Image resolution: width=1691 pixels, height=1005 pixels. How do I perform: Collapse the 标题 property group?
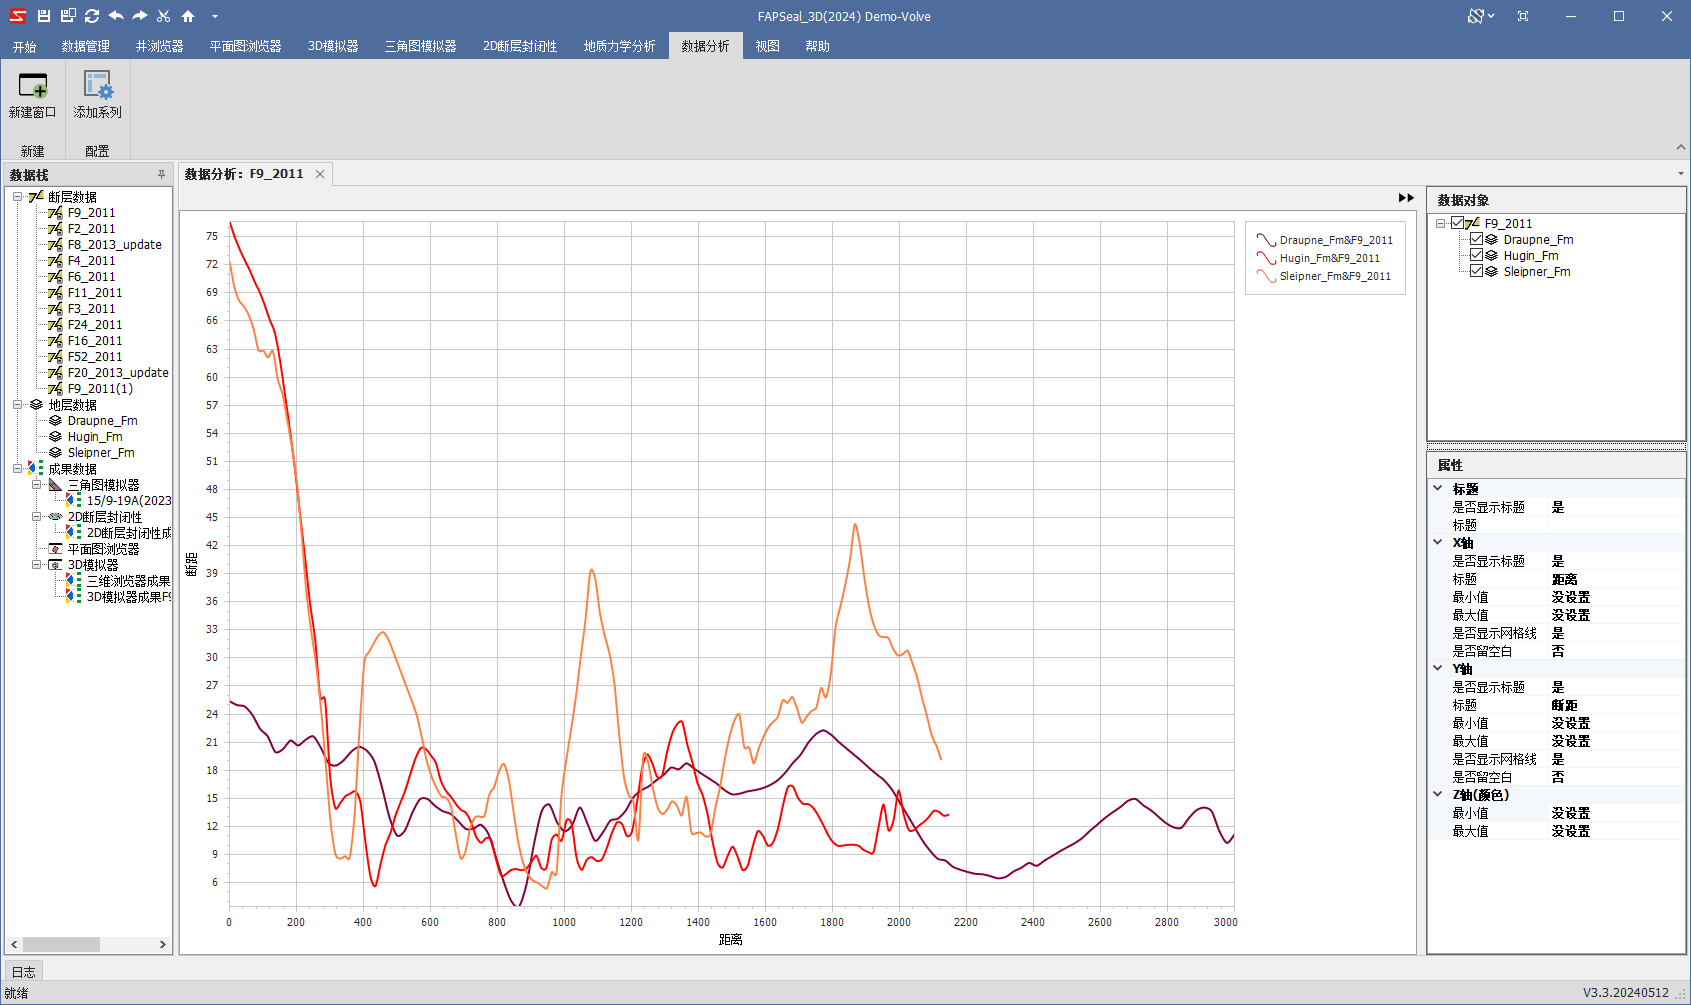click(x=1438, y=488)
